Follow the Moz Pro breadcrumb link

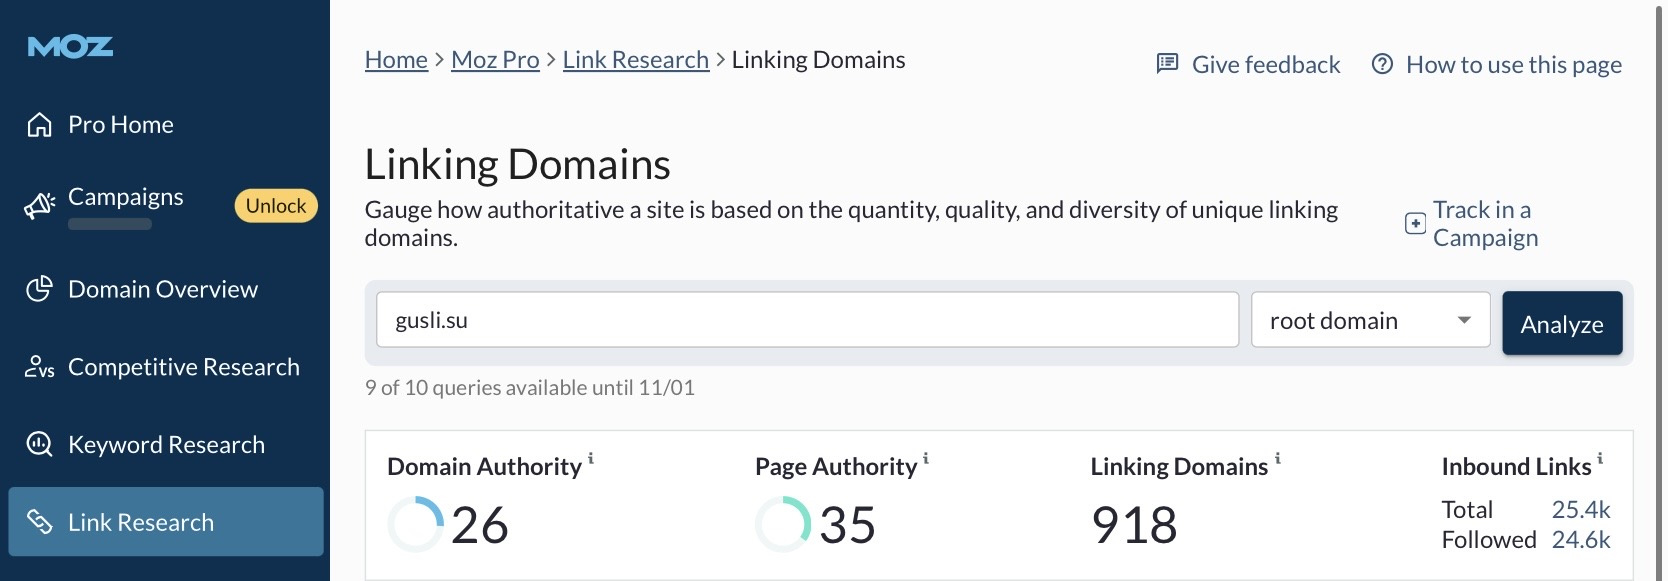[495, 60]
